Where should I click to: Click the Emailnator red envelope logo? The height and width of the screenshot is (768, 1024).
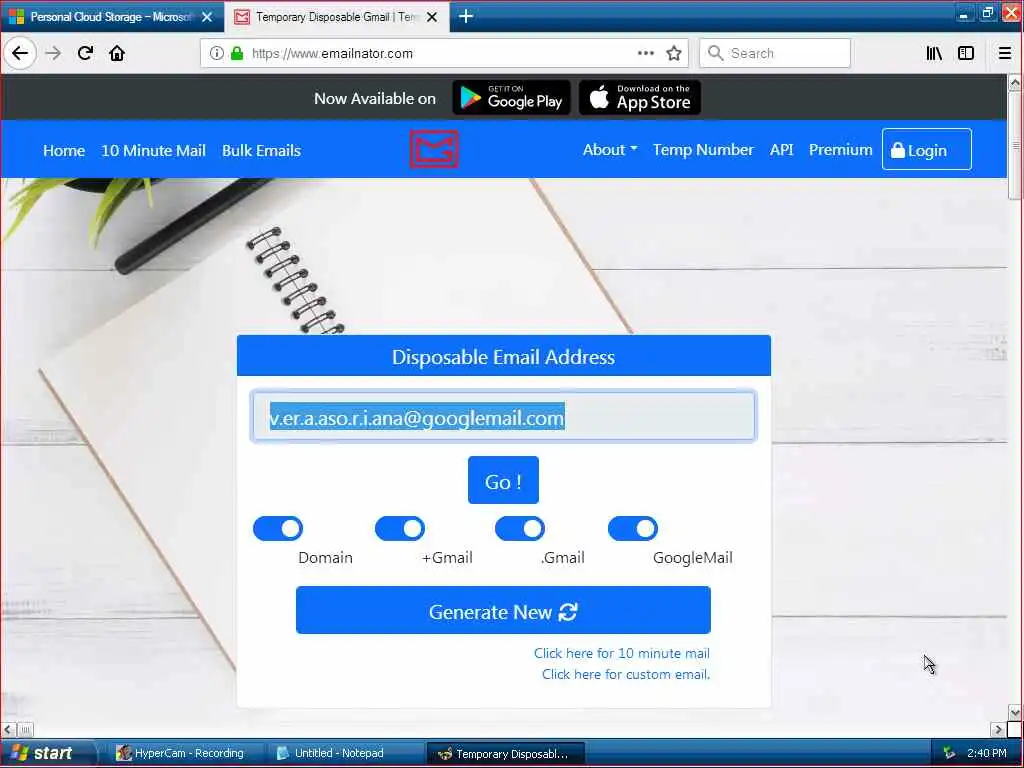pos(434,150)
